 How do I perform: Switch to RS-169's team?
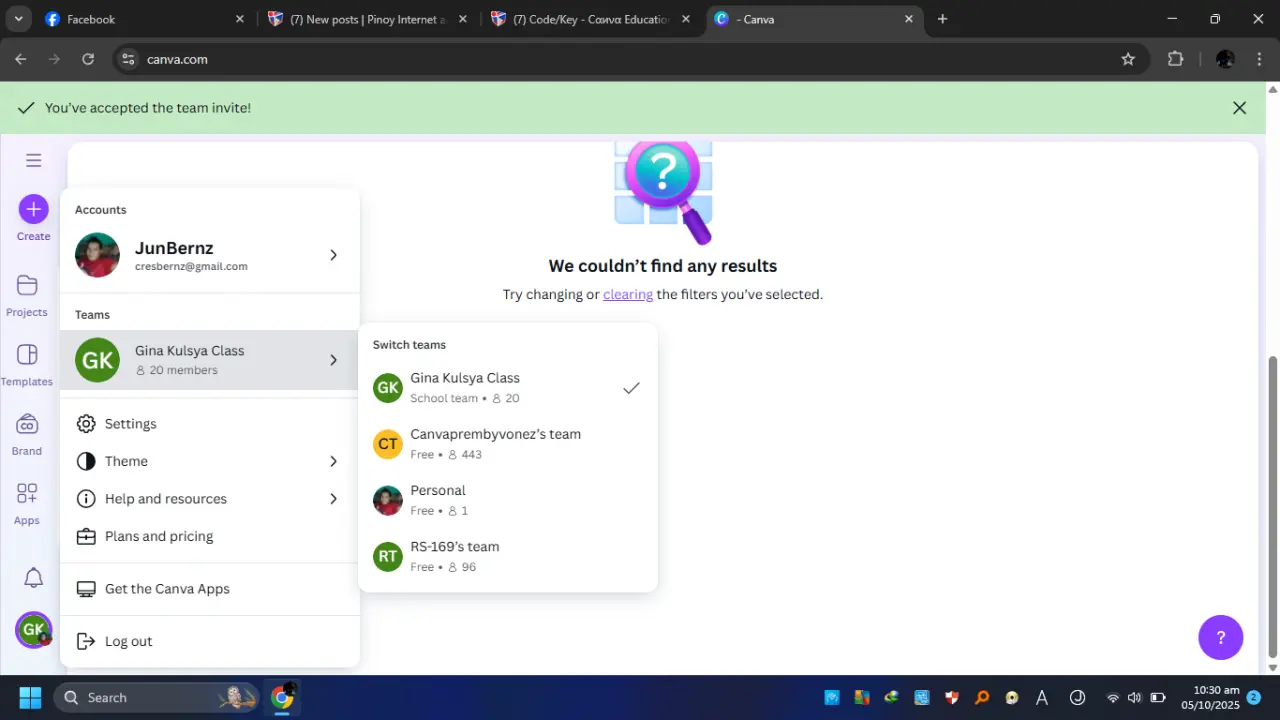507,556
